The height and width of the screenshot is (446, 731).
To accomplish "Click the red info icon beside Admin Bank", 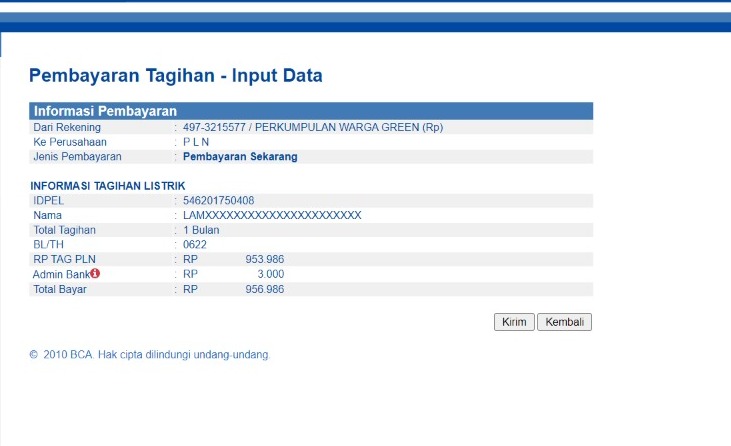I will pyautogui.click(x=95, y=274).
